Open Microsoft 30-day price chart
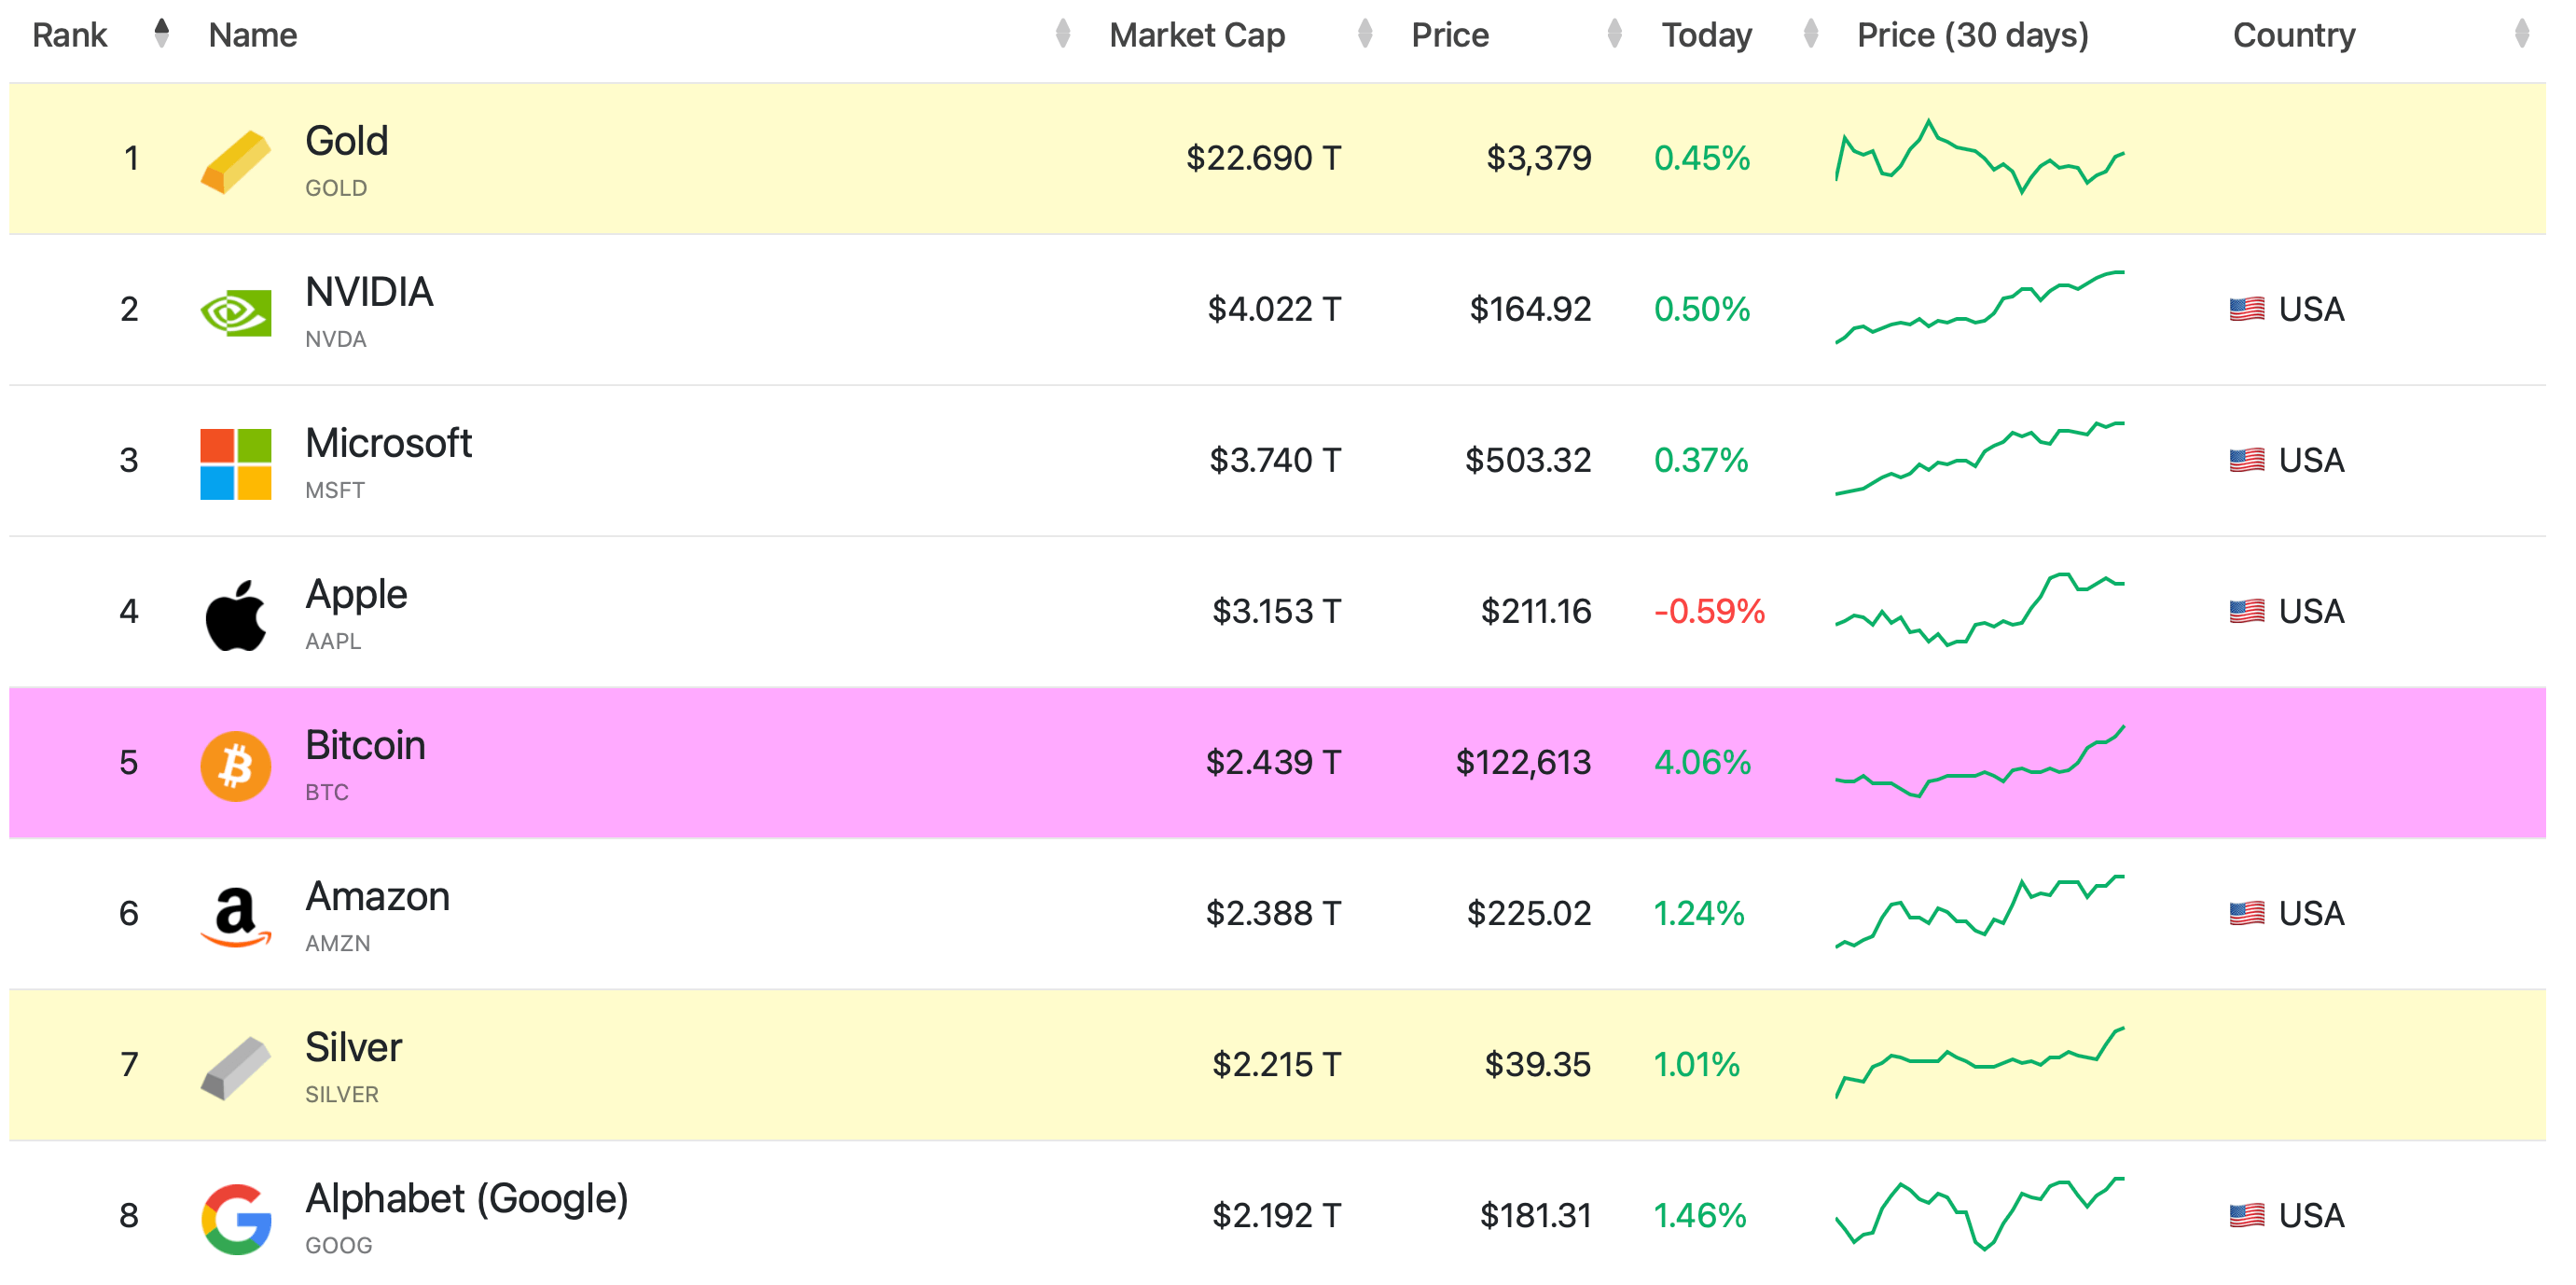 coord(1979,458)
